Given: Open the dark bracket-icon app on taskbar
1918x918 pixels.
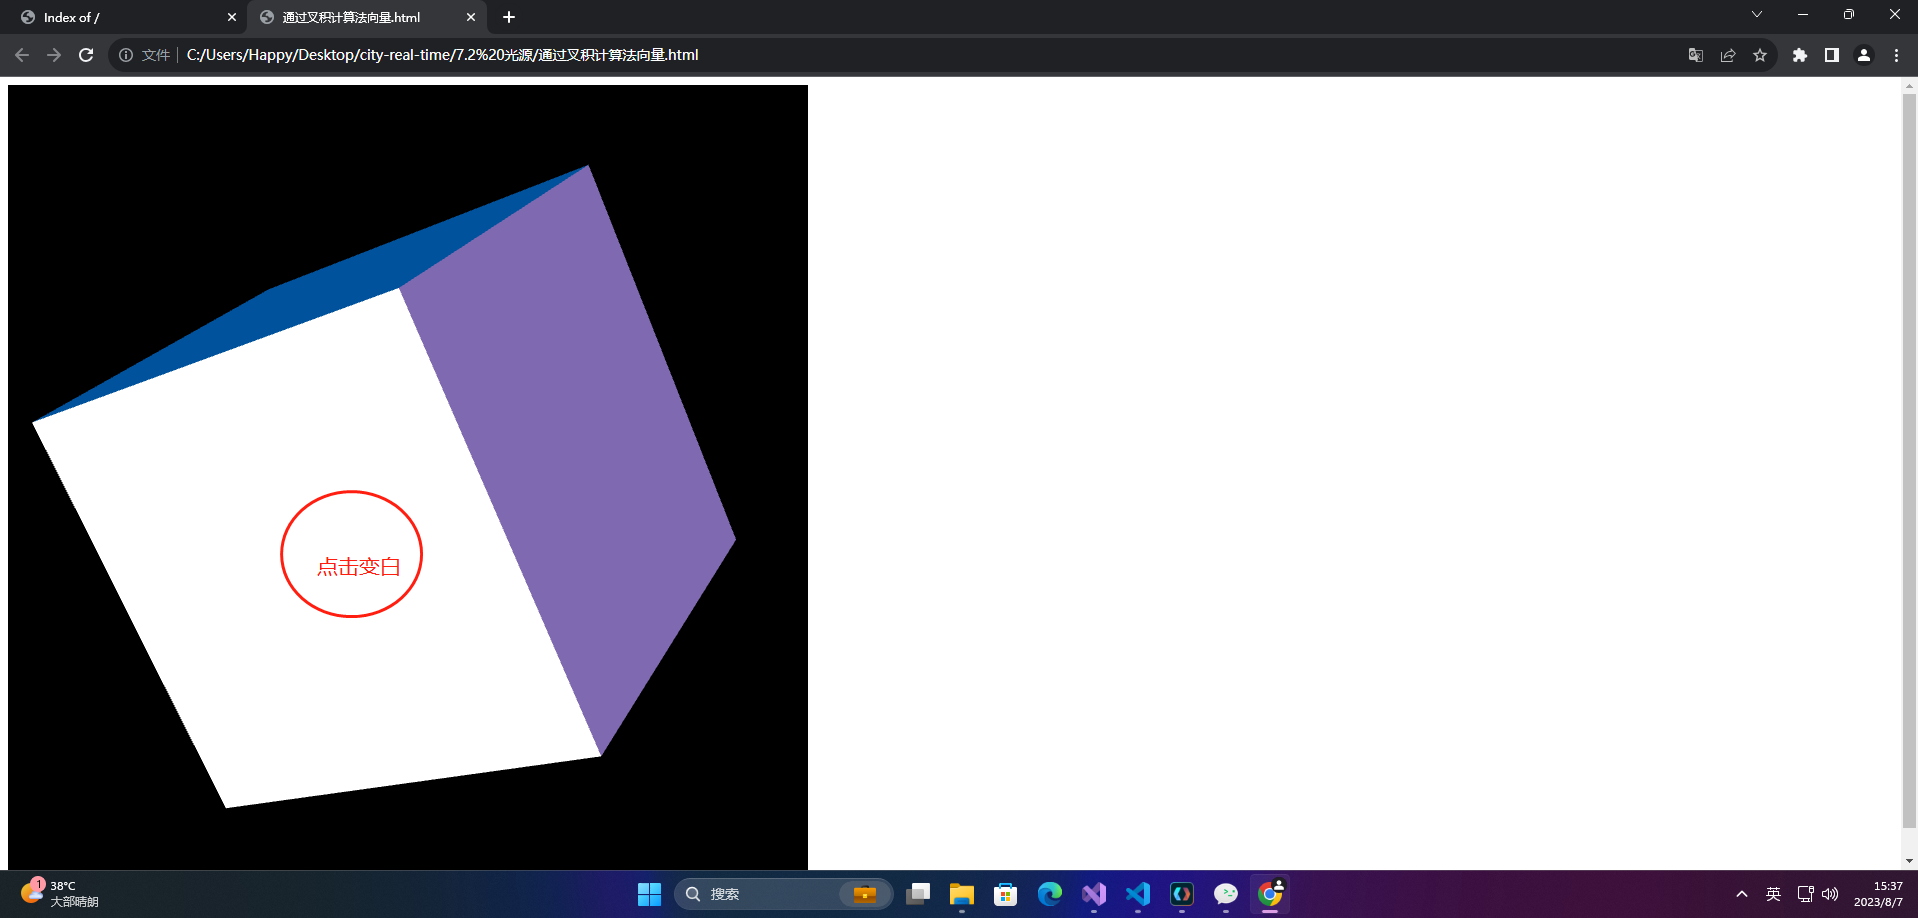Looking at the screenshot, I should pos(1182,894).
